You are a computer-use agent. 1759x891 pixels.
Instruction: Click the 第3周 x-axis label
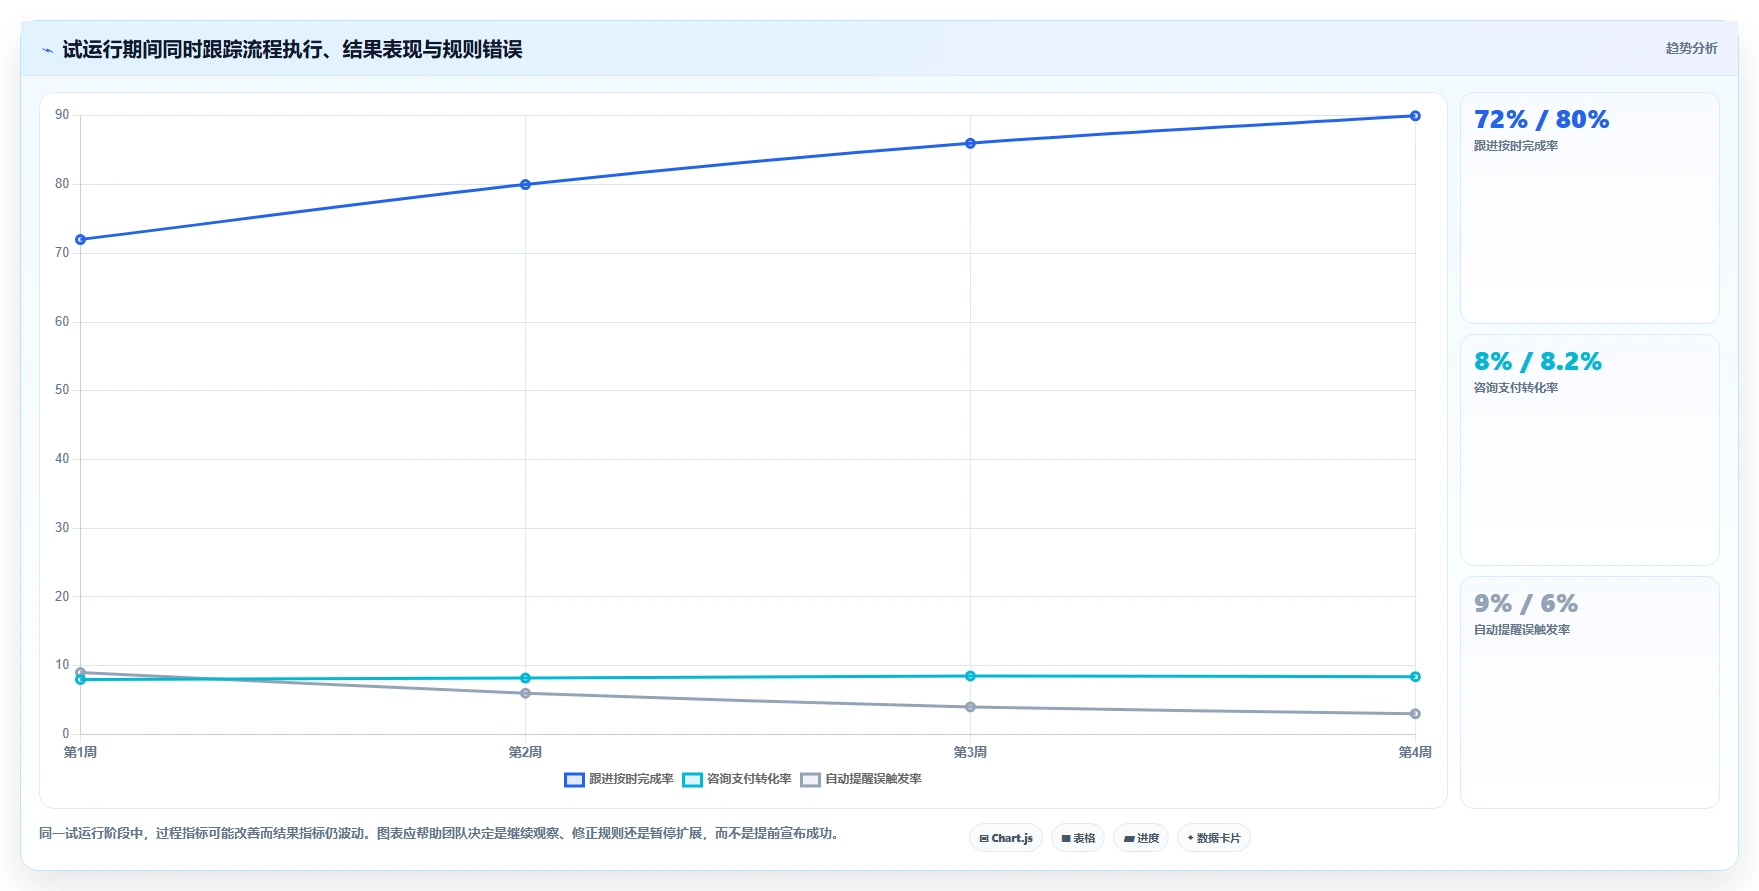970,752
